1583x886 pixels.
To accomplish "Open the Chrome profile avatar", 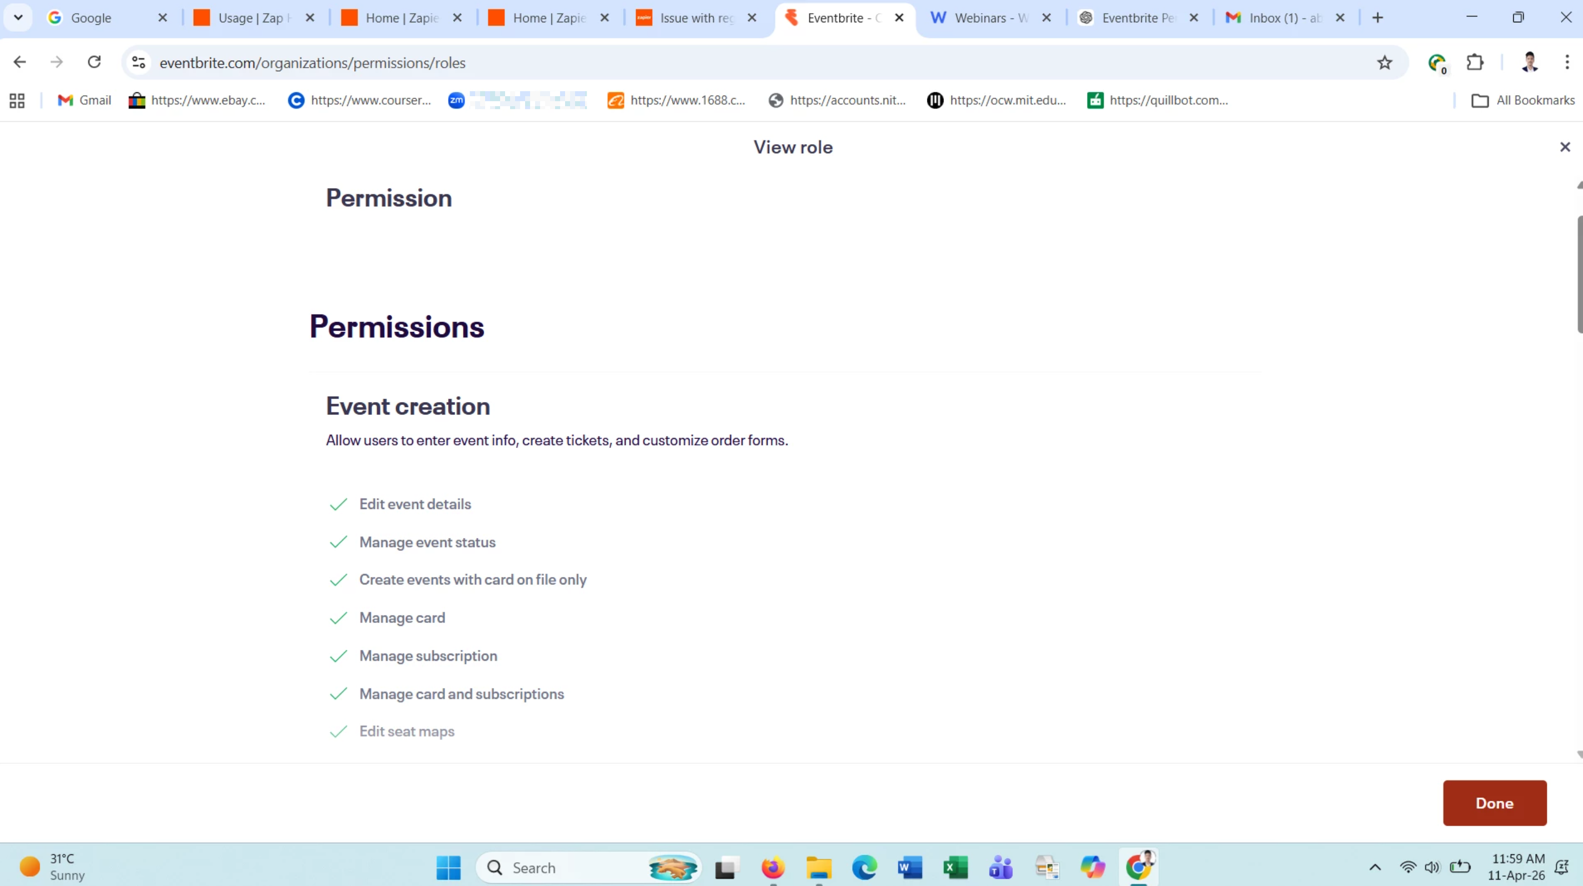I will [1529, 63].
